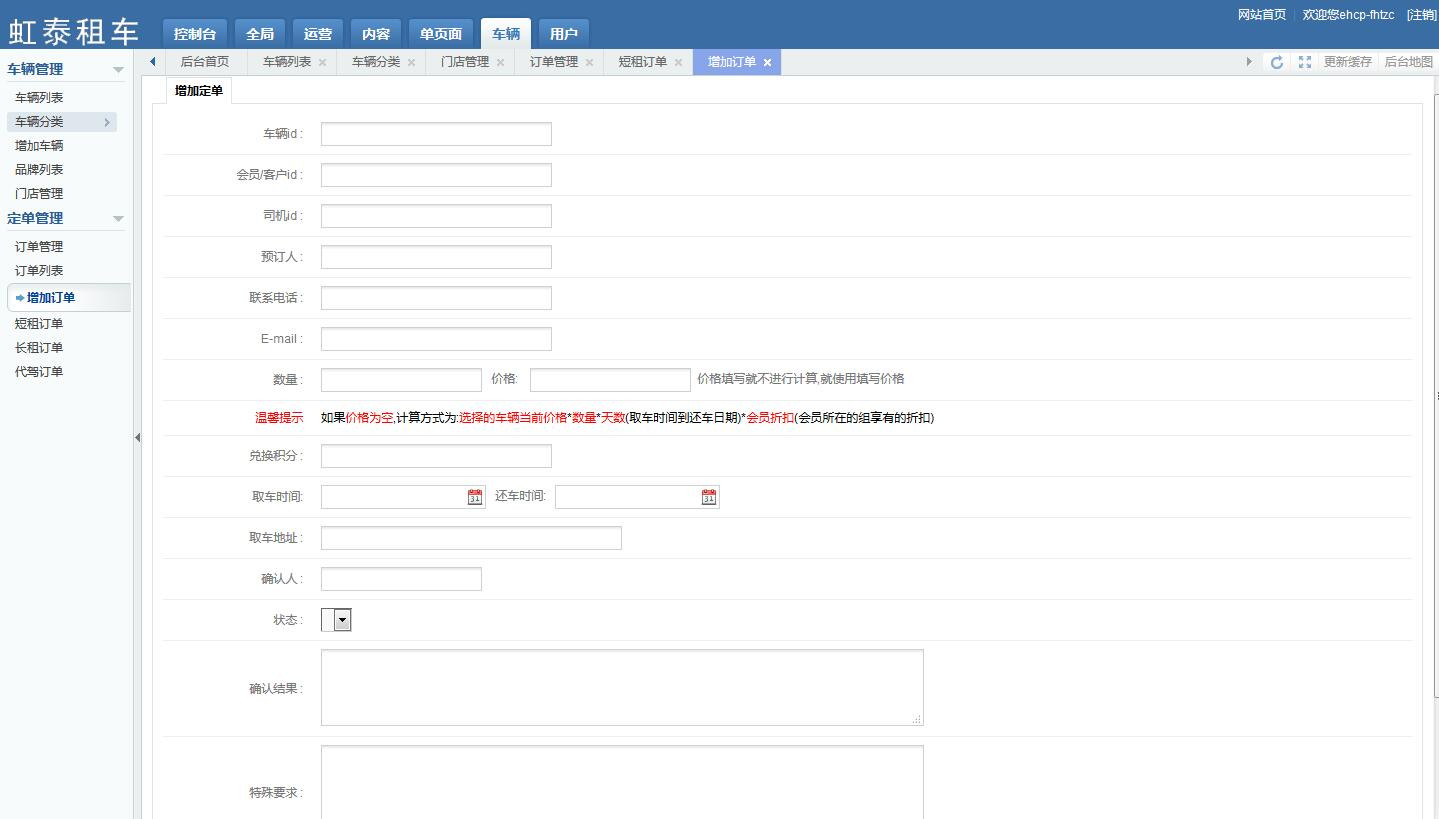Click the 网站首页 link
This screenshot has height=819, width=1439.
[x=1261, y=15]
